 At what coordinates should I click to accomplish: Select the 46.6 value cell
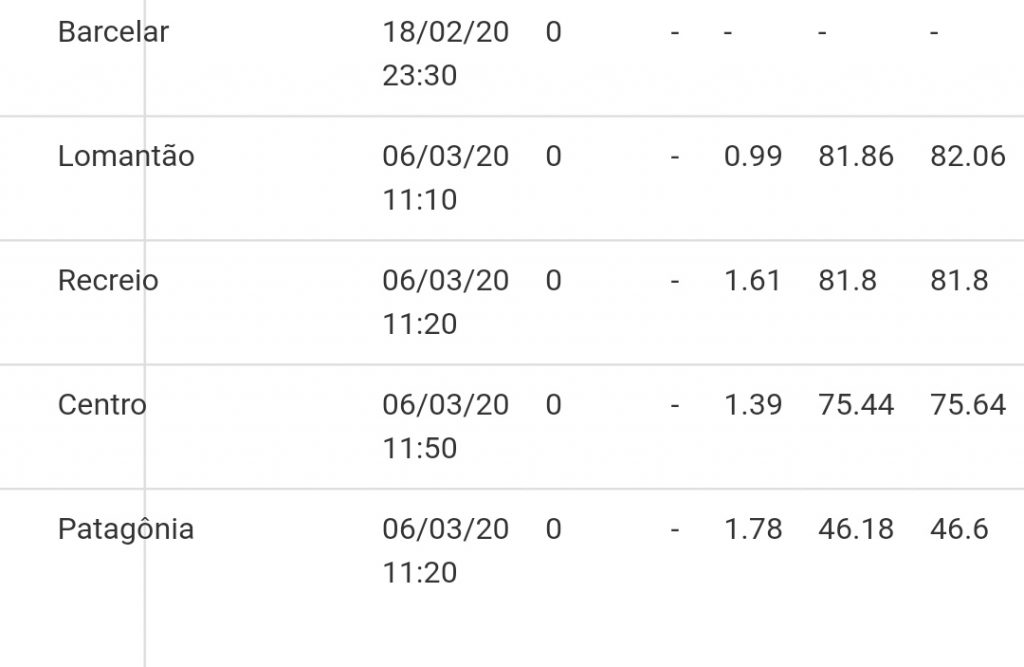click(959, 528)
